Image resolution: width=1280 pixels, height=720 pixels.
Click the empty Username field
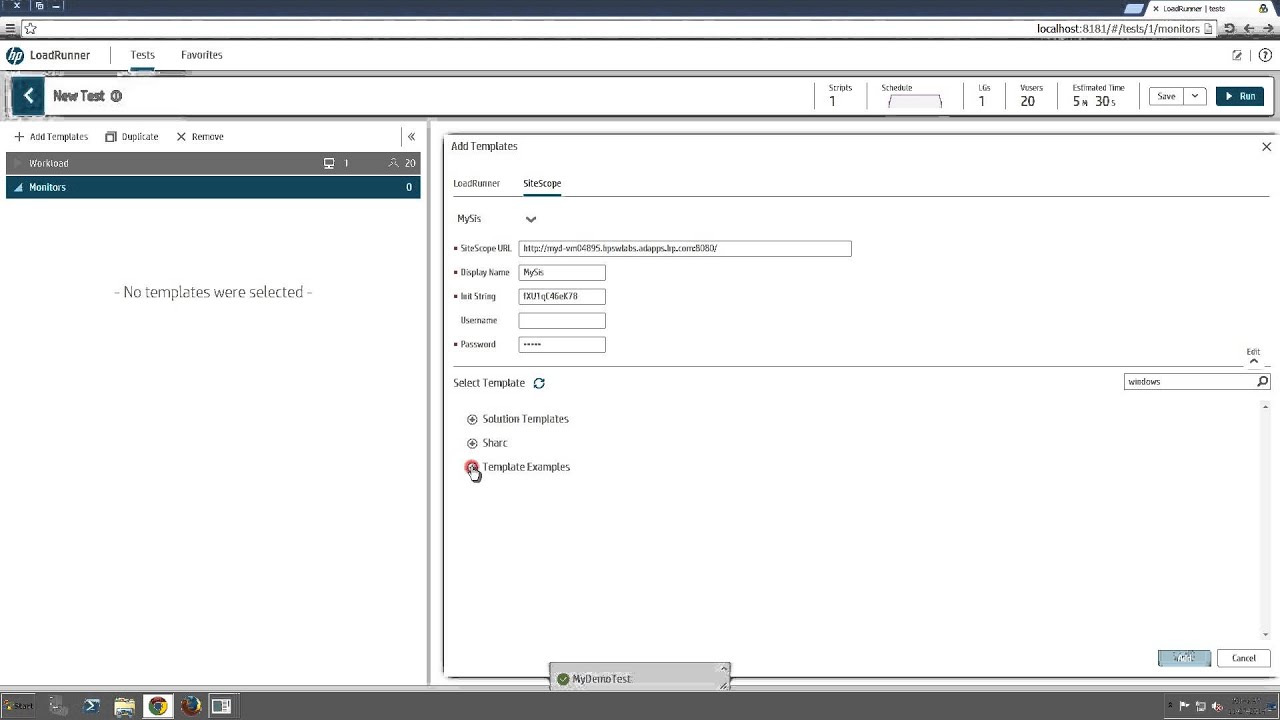click(562, 321)
